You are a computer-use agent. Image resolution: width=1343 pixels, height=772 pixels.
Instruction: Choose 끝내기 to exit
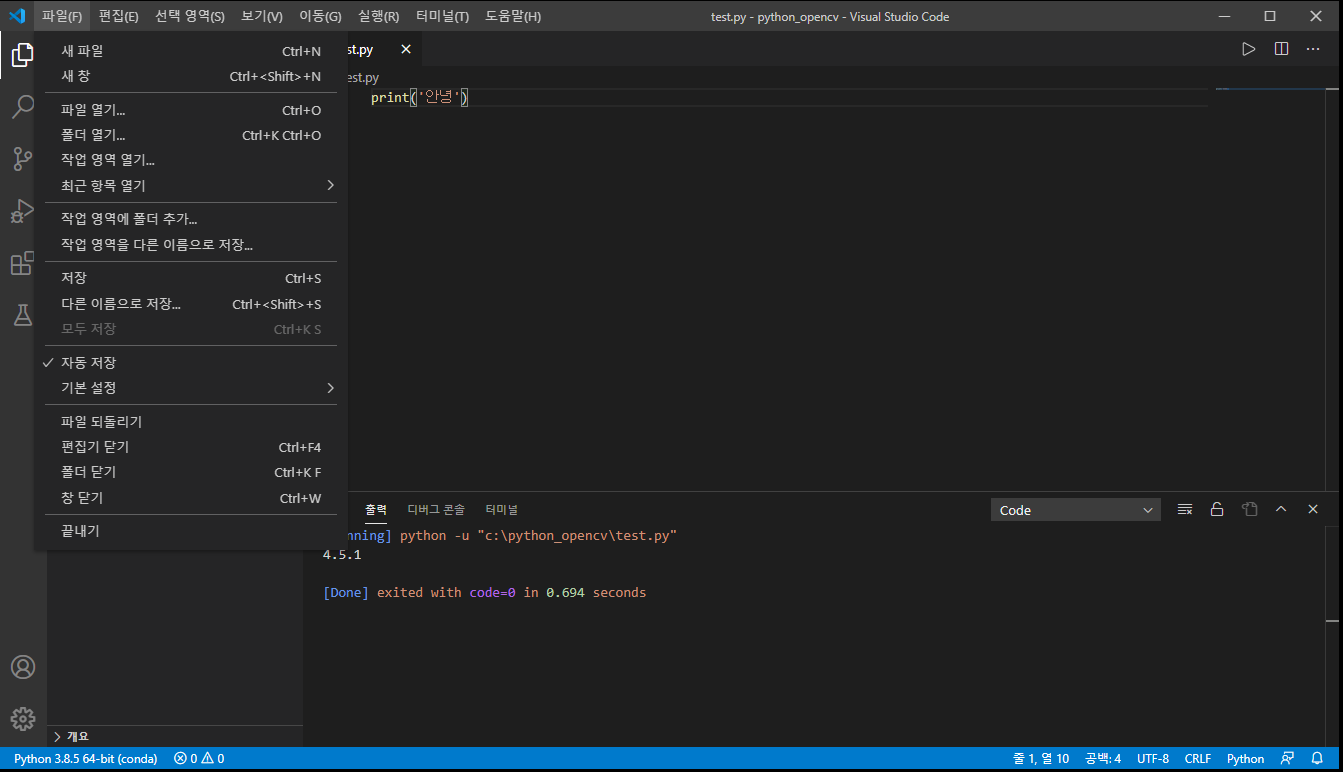(190, 531)
